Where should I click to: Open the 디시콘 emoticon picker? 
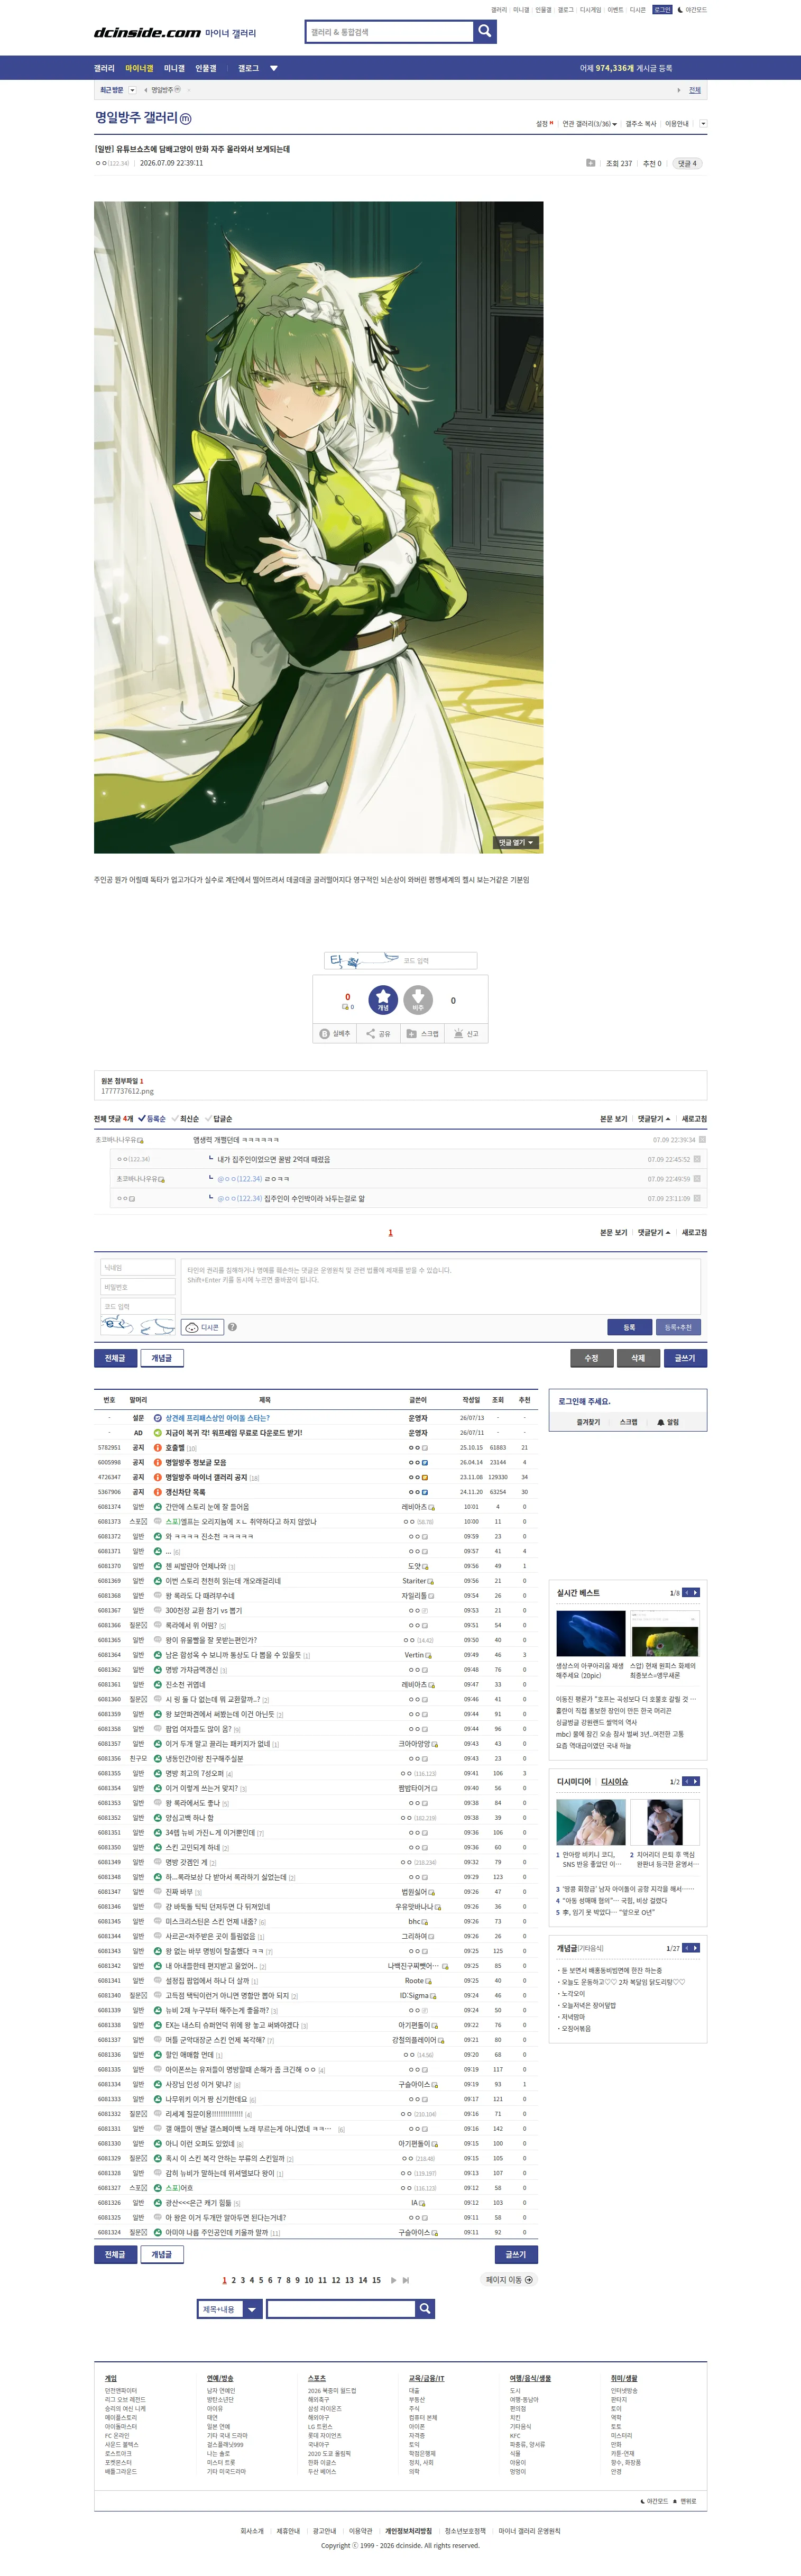(203, 1327)
